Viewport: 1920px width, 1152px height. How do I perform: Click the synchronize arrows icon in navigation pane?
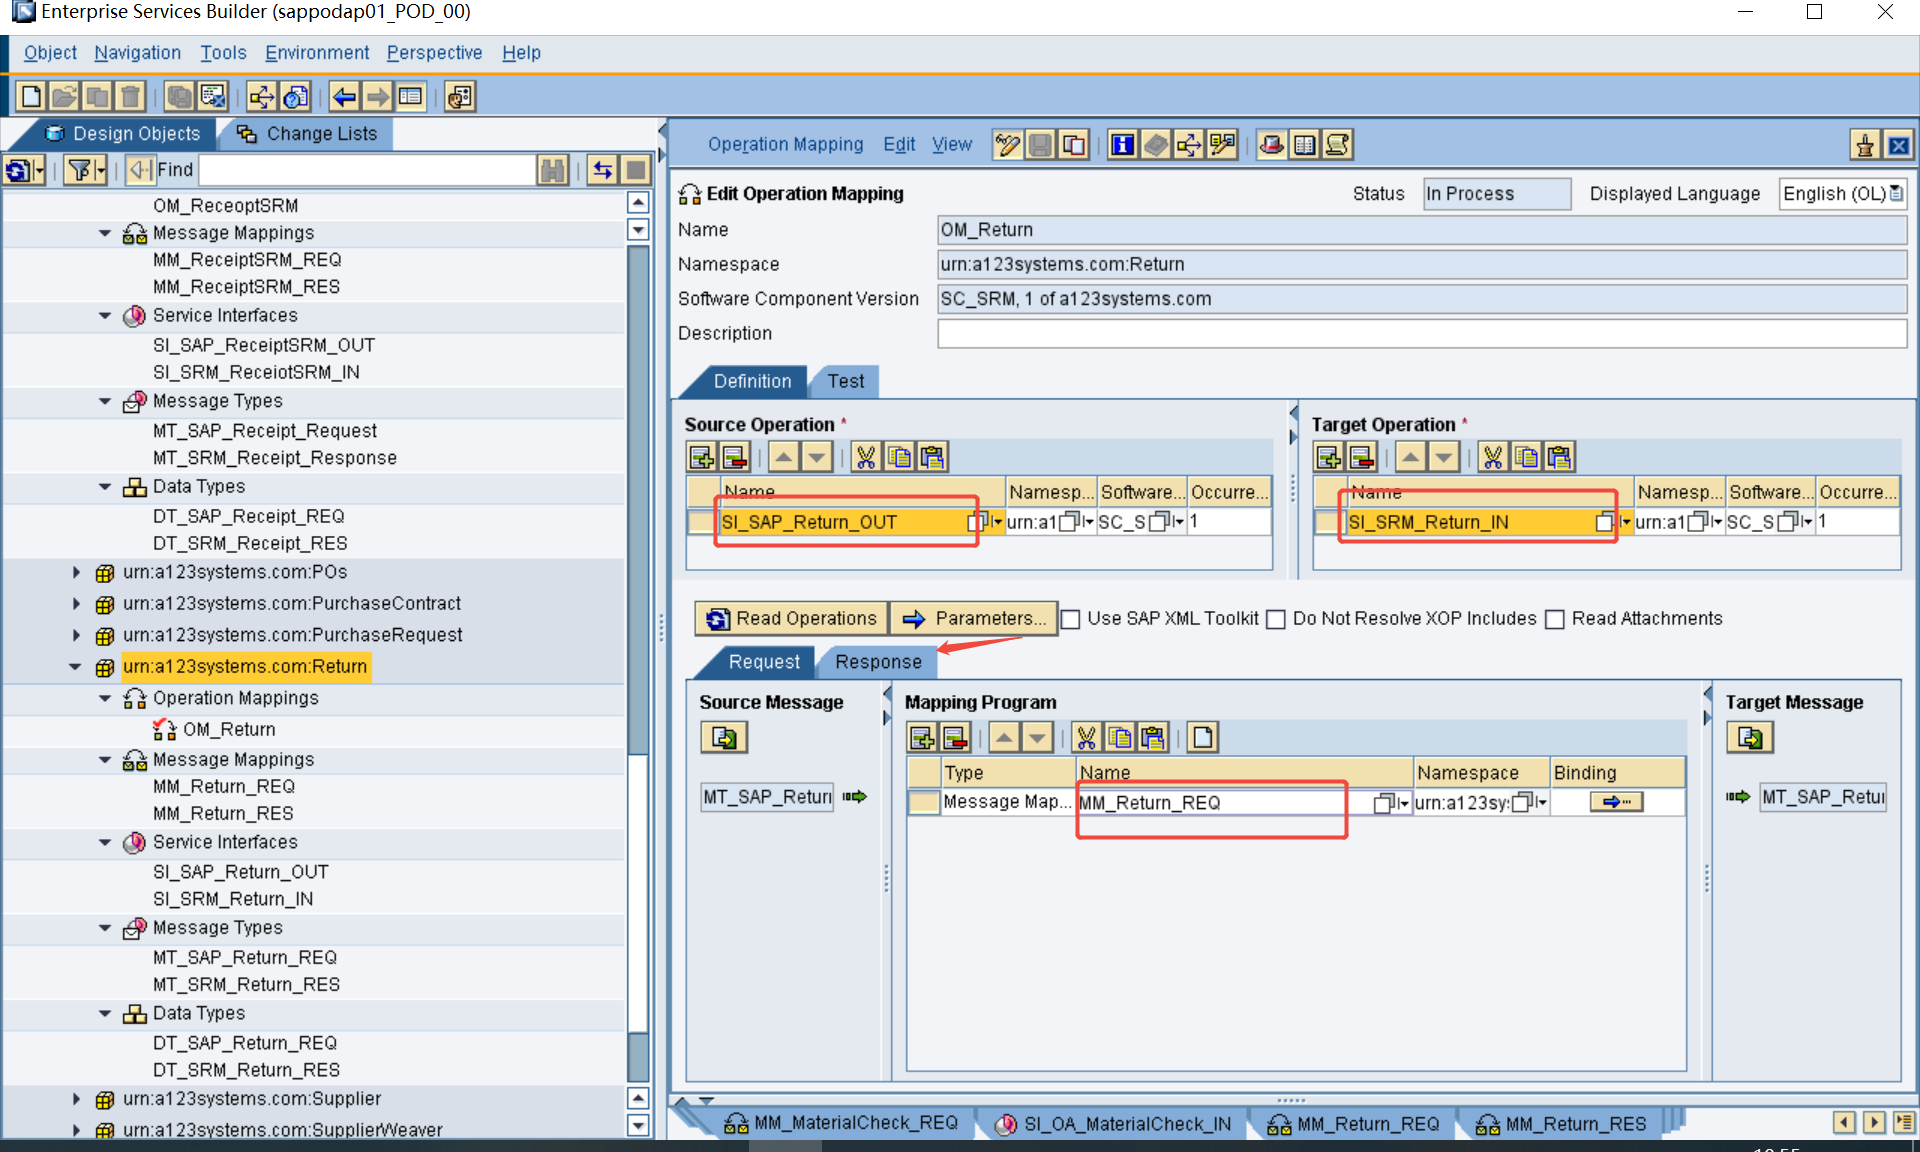(602, 170)
